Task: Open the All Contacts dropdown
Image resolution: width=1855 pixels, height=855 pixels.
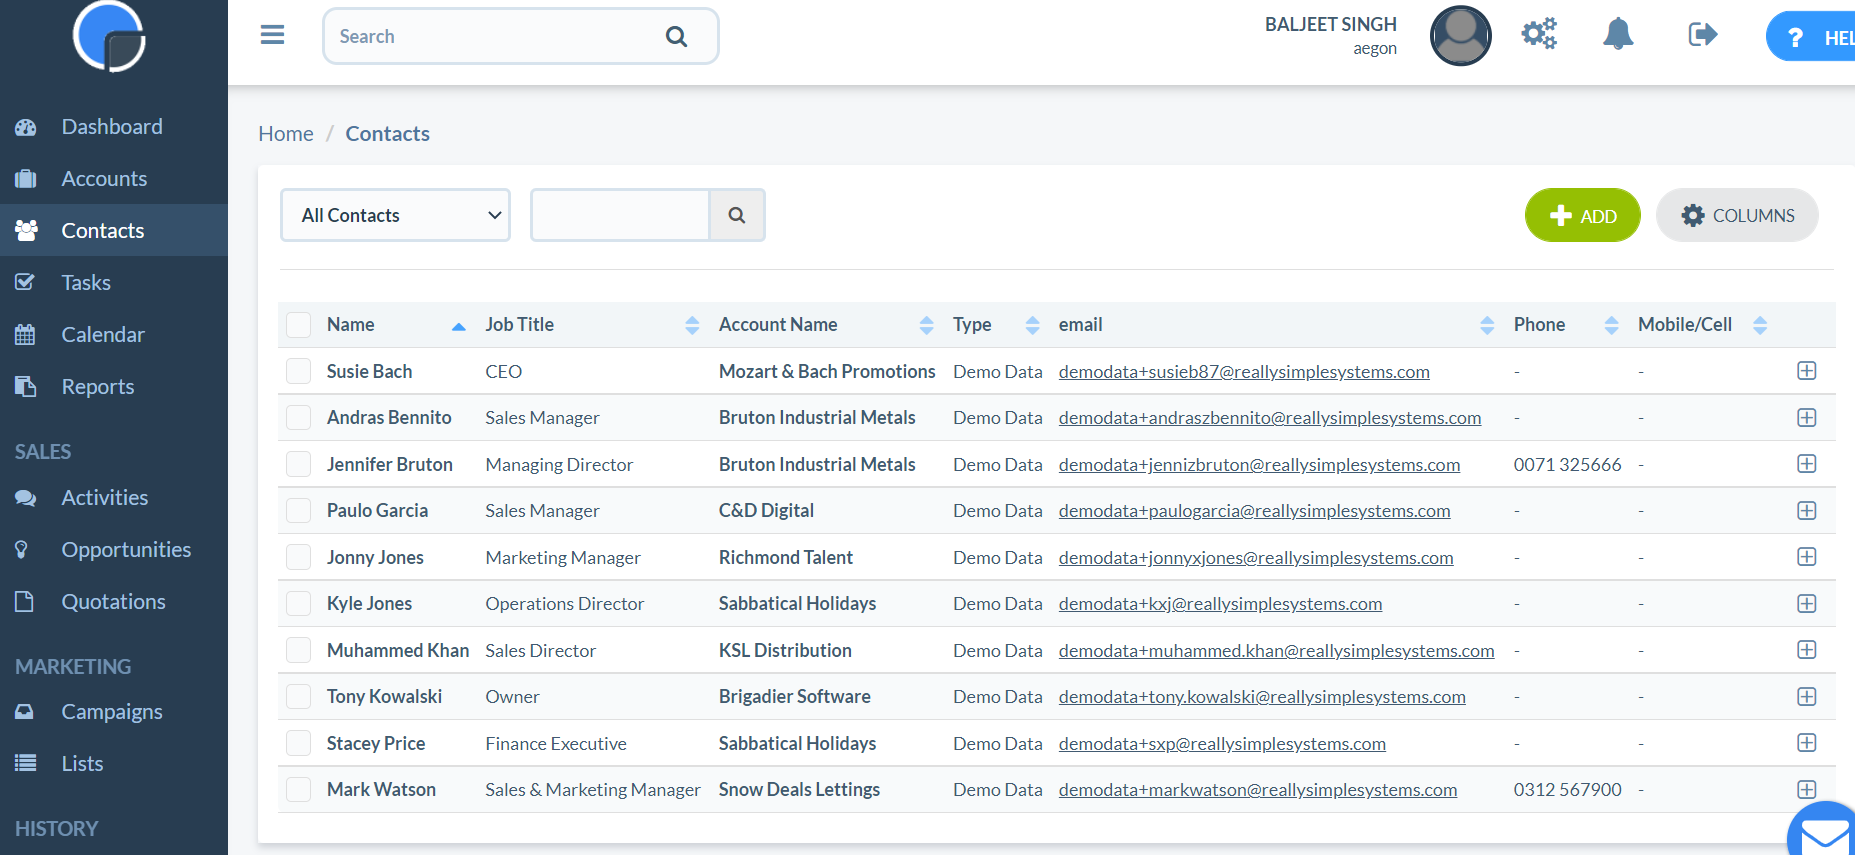Action: click(x=395, y=215)
